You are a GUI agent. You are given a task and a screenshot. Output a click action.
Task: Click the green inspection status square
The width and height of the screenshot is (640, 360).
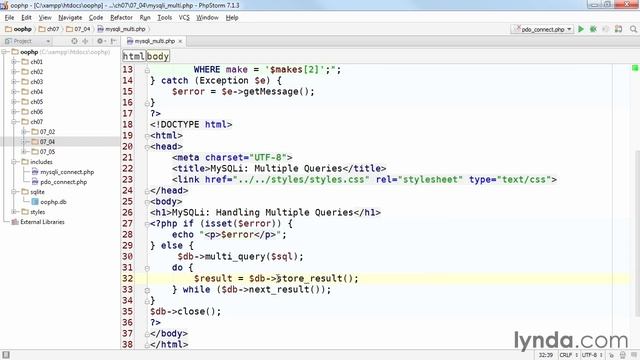635,68
